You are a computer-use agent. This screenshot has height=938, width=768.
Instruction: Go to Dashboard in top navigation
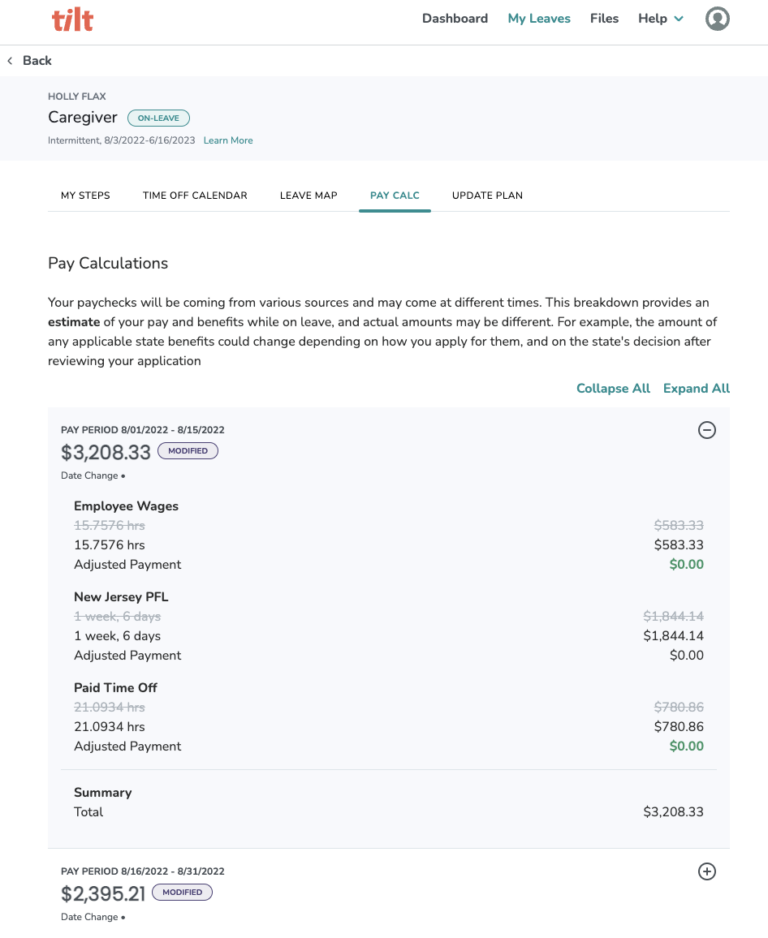pos(455,19)
